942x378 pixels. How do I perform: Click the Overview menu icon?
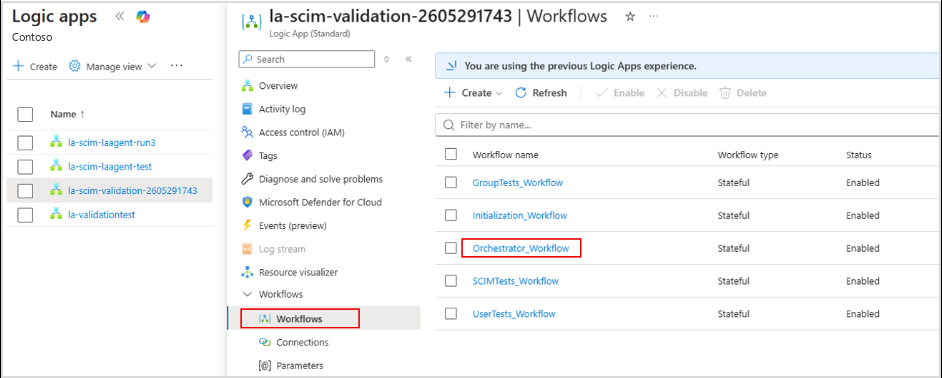click(247, 86)
